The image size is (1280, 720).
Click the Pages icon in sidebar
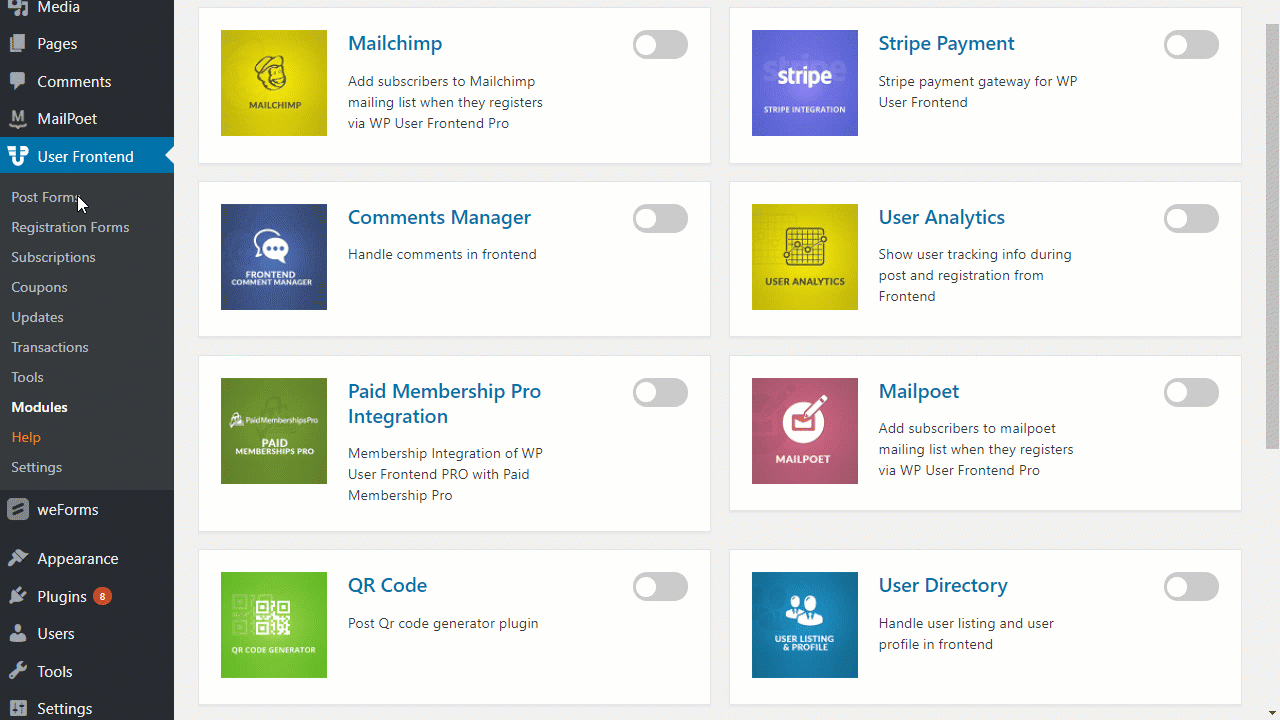click(18, 44)
